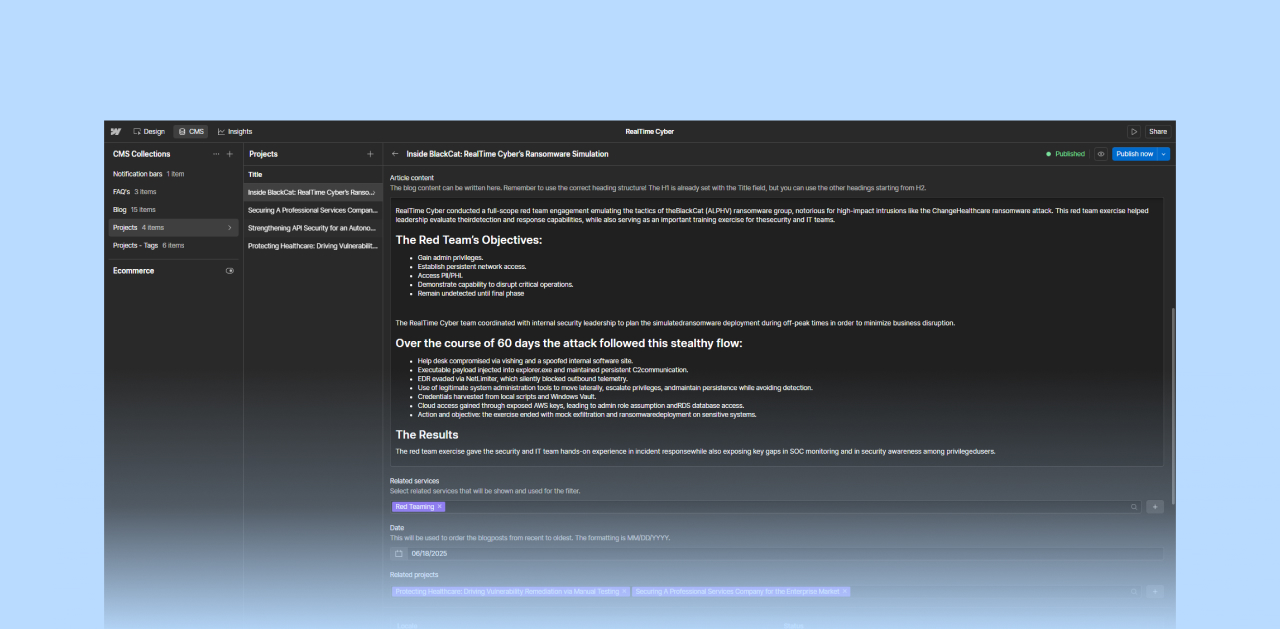Click the Related services search icon

point(1134,507)
